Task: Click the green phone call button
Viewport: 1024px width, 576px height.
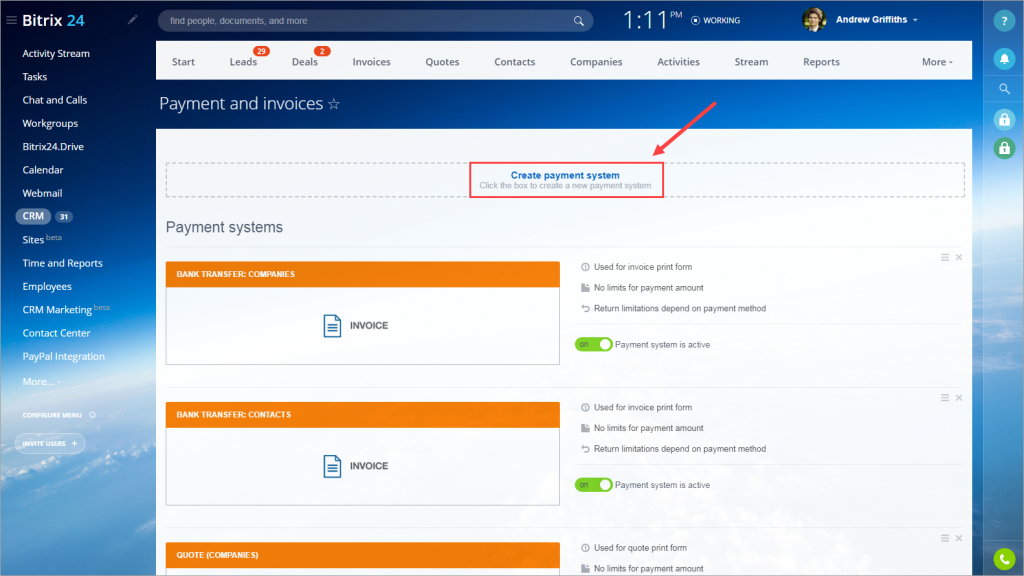Action: click(1004, 559)
